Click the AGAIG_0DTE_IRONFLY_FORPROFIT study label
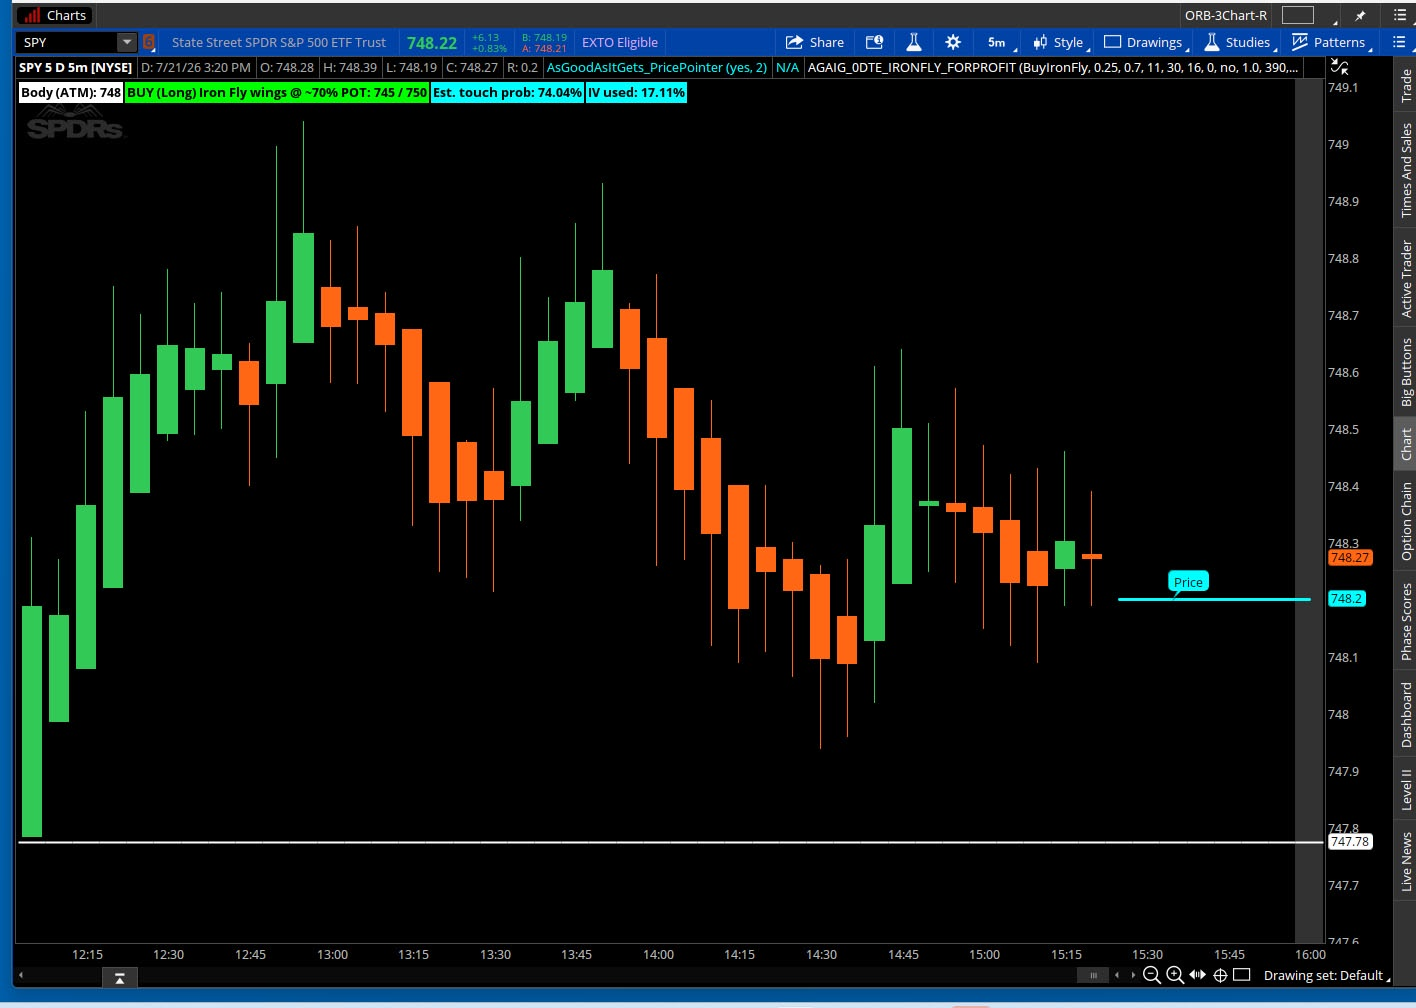Image resolution: width=1416 pixels, height=1008 pixels. (1053, 67)
